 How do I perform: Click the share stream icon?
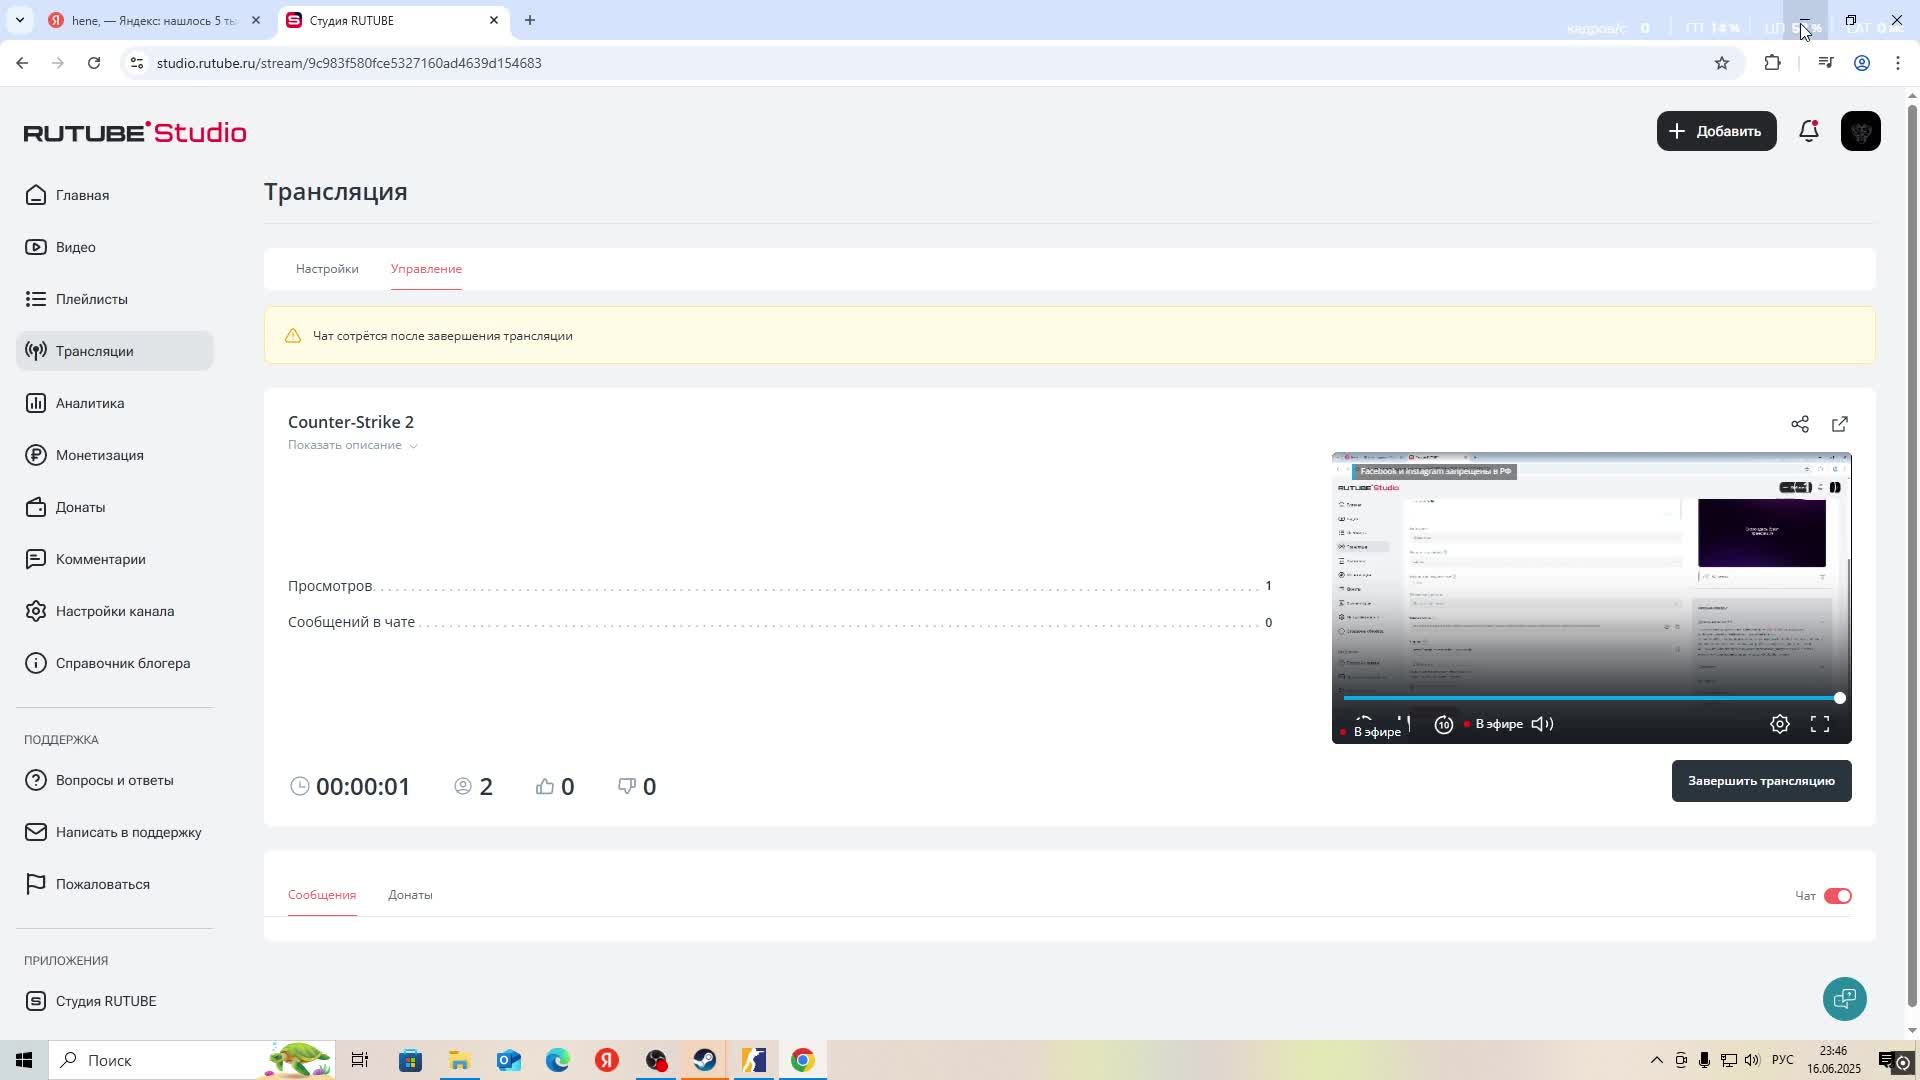(1800, 424)
